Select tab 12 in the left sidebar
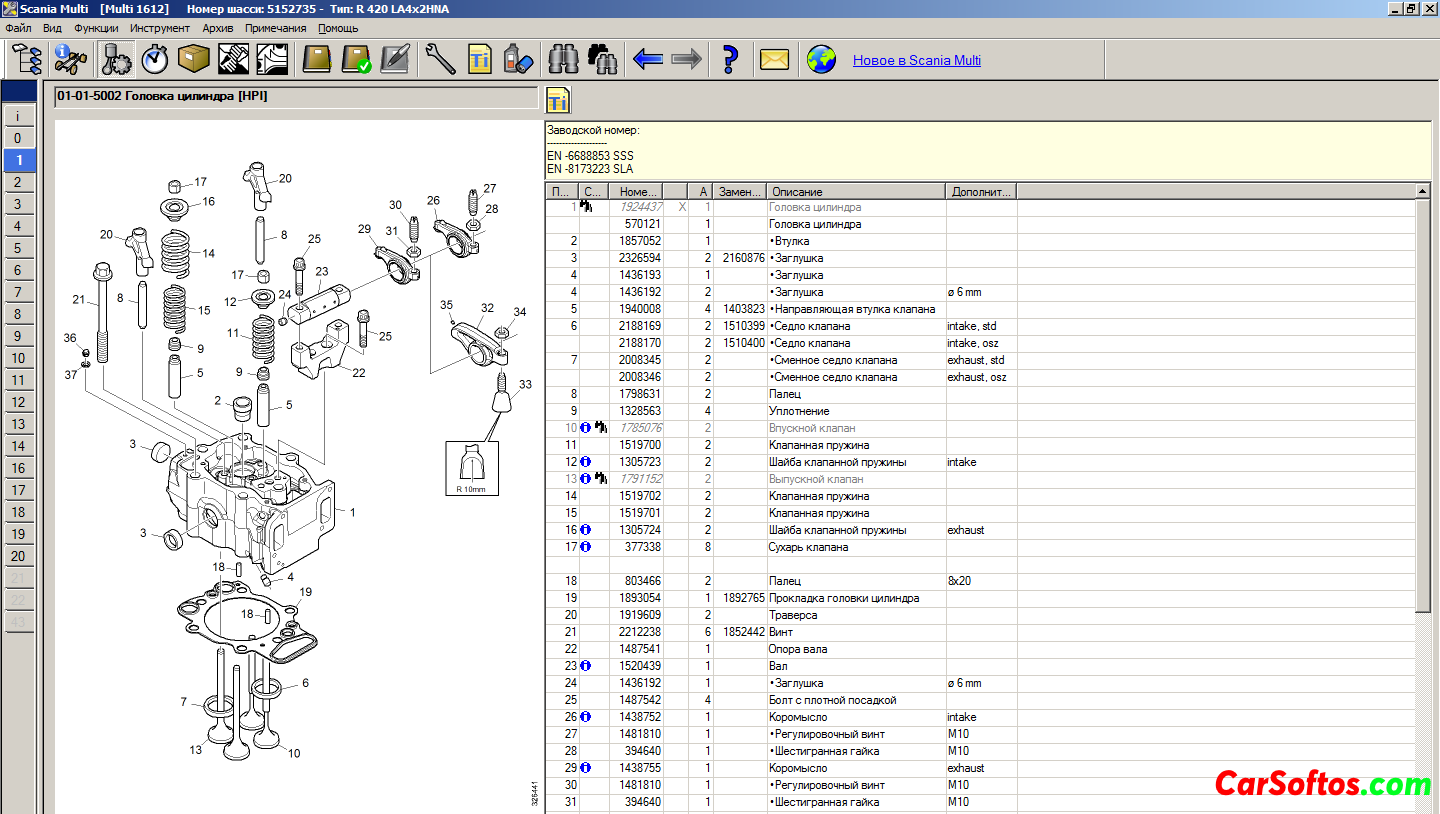This screenshot has height=814, width=1440. [18, 402]
